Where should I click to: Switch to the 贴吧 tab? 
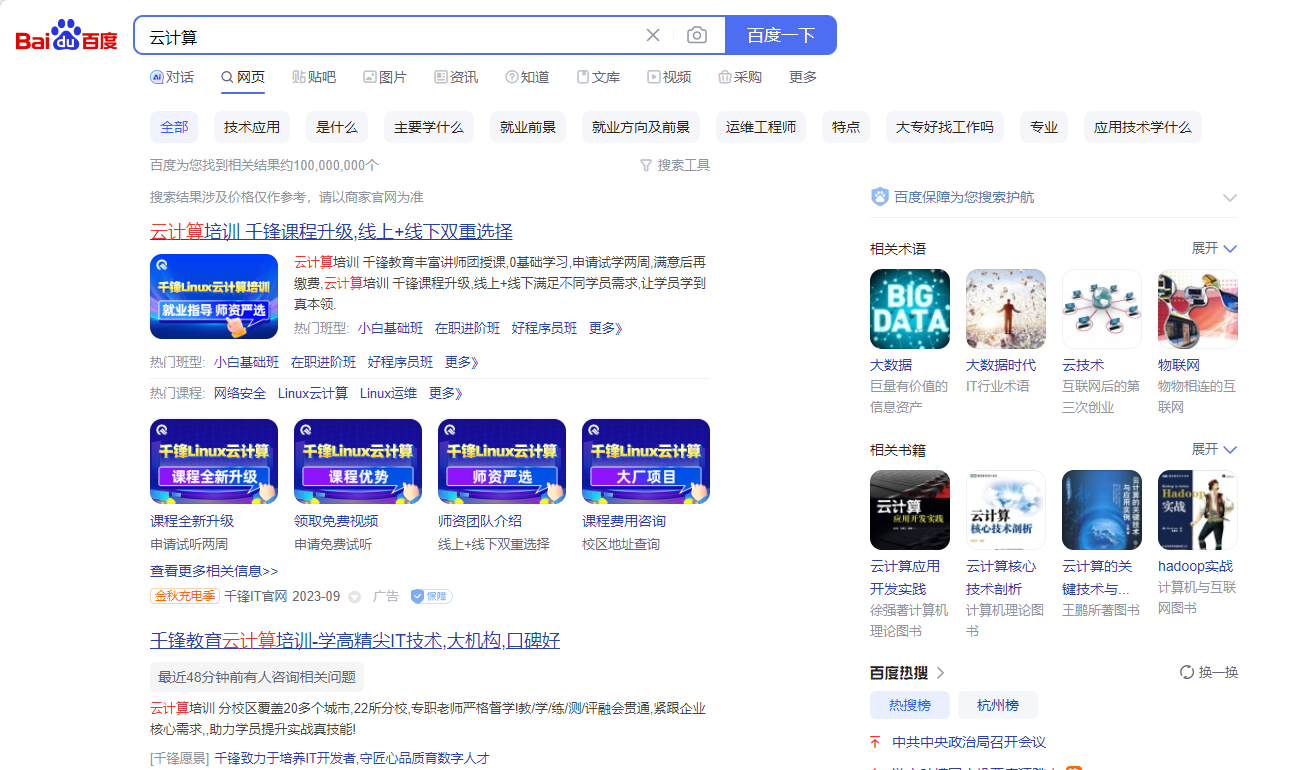[x=314, y=77]
